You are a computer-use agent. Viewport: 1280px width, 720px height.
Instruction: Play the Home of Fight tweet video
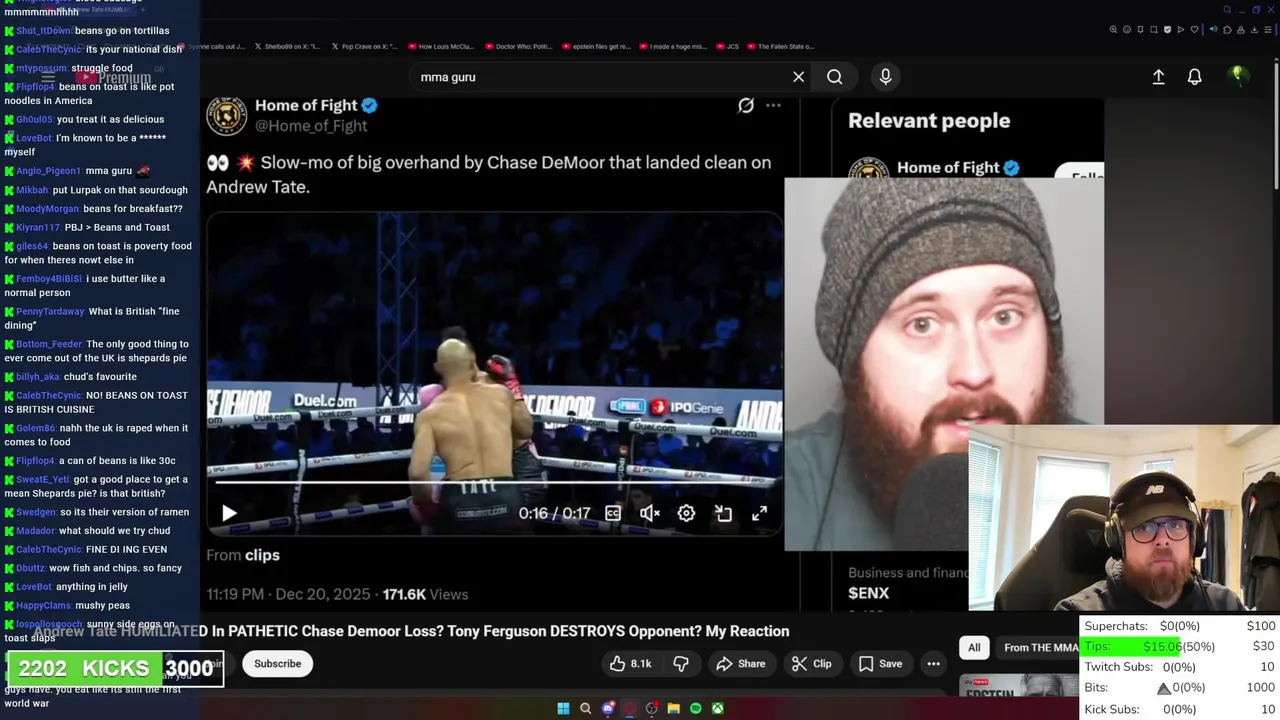tap(229, 513)
